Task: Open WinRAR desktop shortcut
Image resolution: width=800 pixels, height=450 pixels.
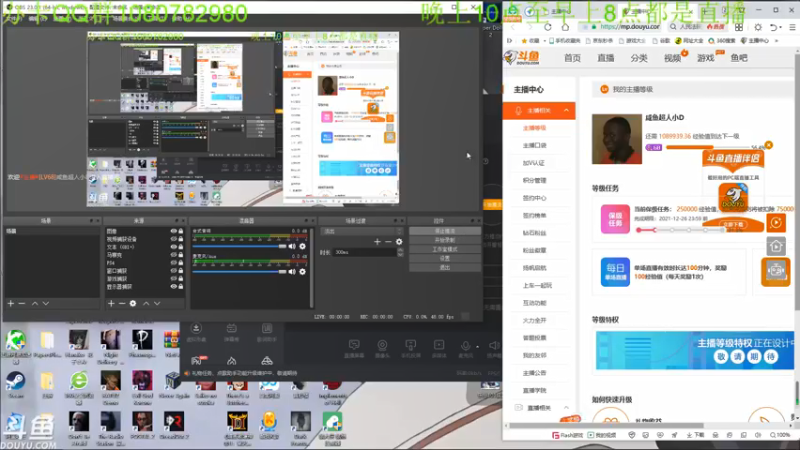Action: click(172, 343)
